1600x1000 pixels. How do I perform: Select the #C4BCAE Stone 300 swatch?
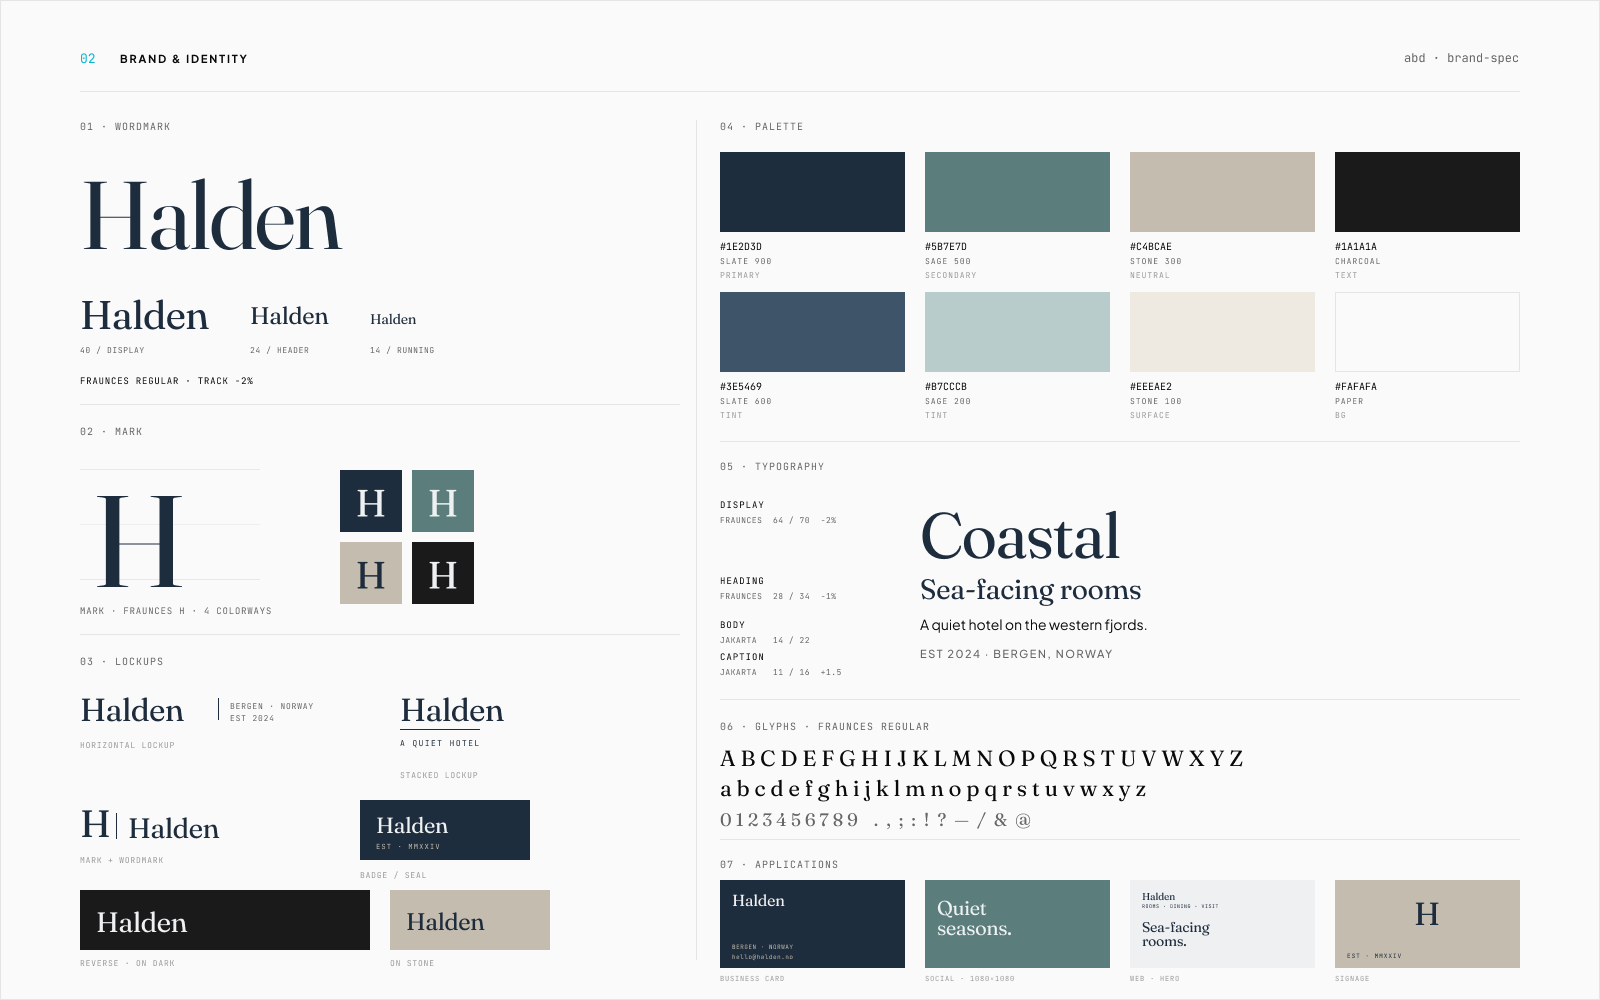[1222, 192]
